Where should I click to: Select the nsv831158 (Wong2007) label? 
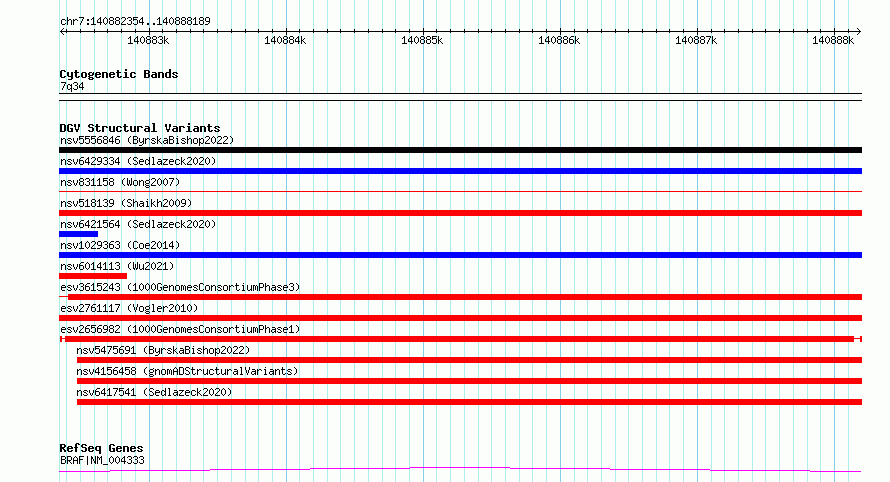coord(120,182)
